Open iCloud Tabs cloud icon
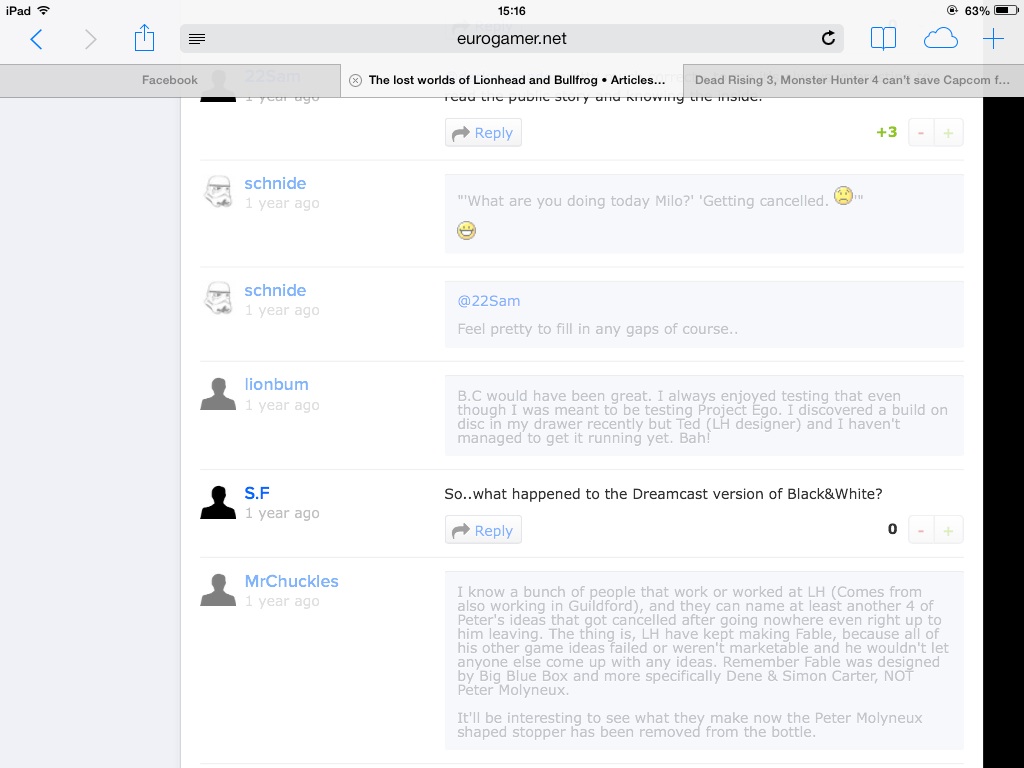 coord(940,39)
